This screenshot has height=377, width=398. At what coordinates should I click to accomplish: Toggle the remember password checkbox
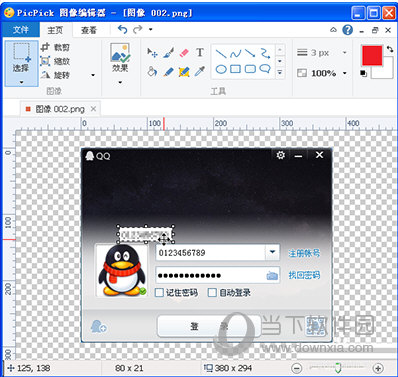[159, 293]
